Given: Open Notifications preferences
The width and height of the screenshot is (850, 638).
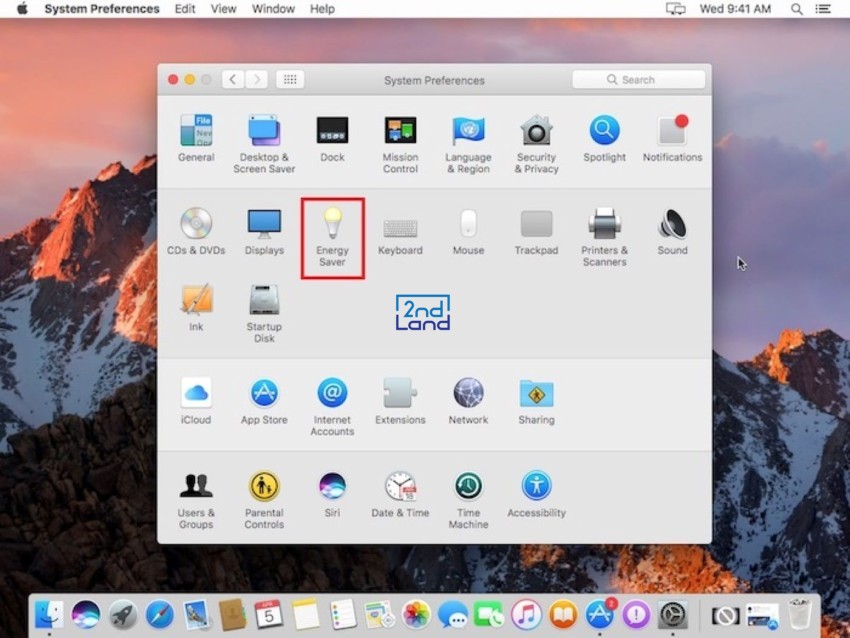Looking at the screenshot, I should [x=672, y=138].
